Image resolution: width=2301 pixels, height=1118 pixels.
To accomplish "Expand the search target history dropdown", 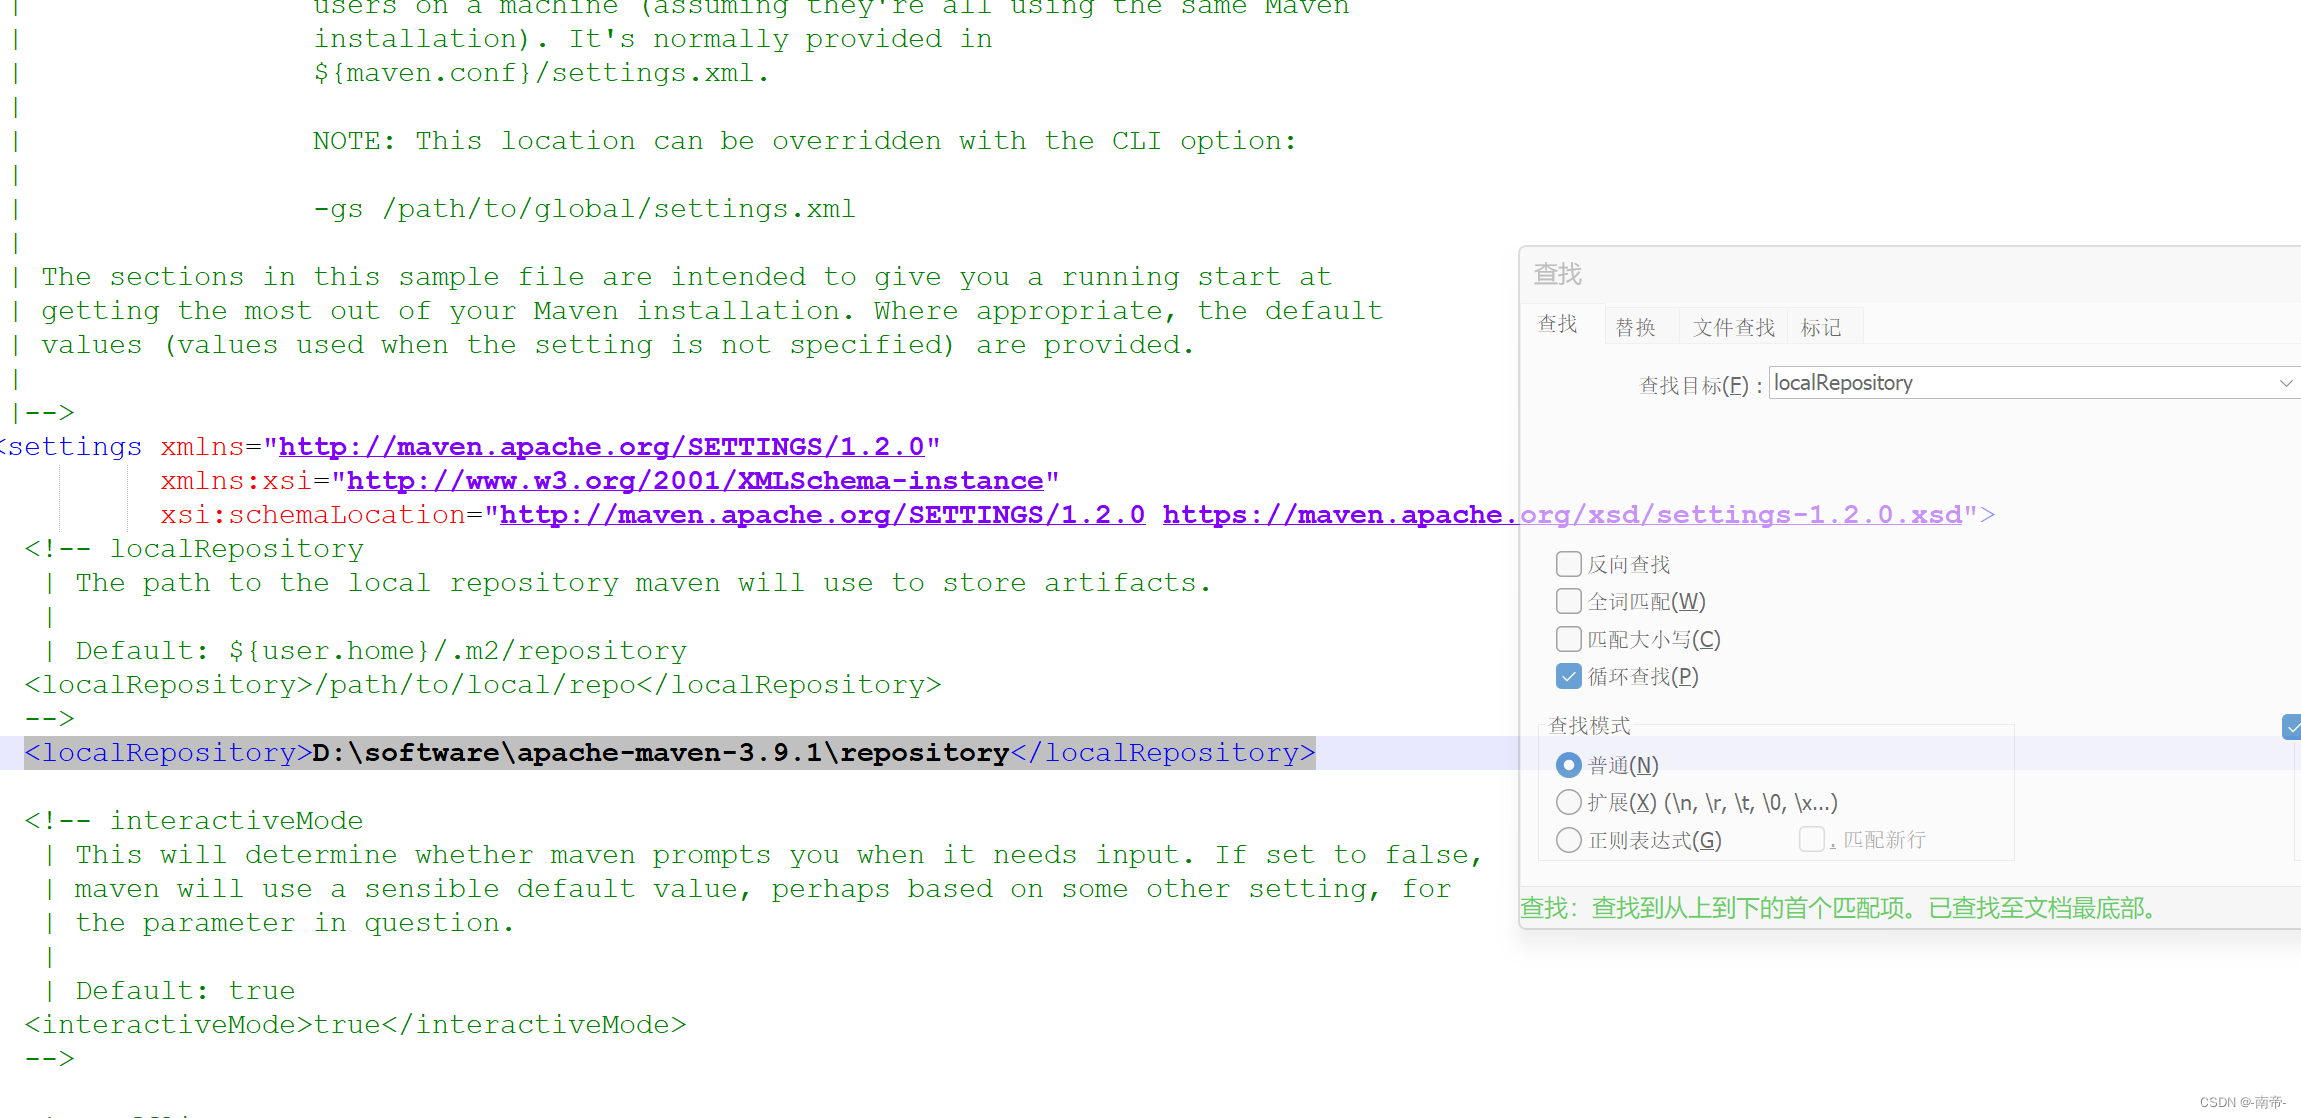I will 2286,383.
